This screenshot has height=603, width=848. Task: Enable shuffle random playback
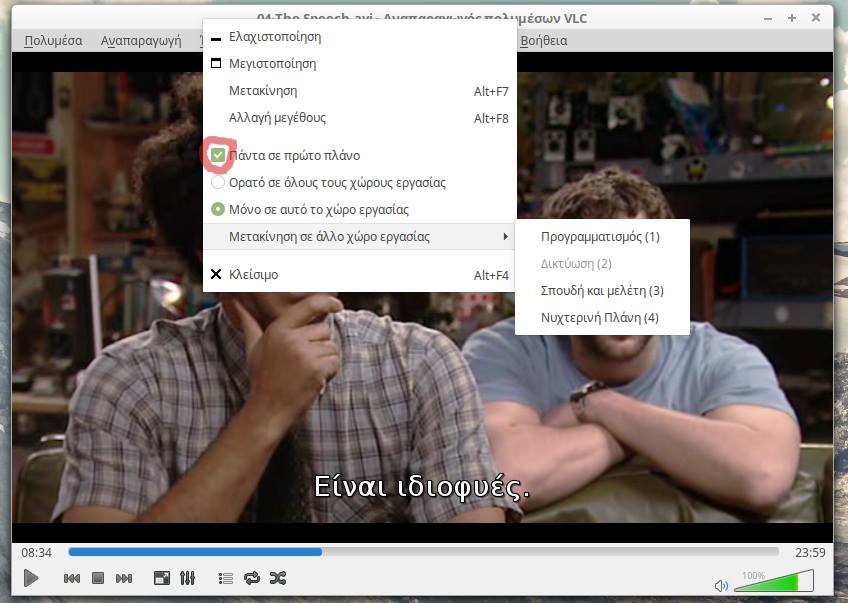[277, 578]
